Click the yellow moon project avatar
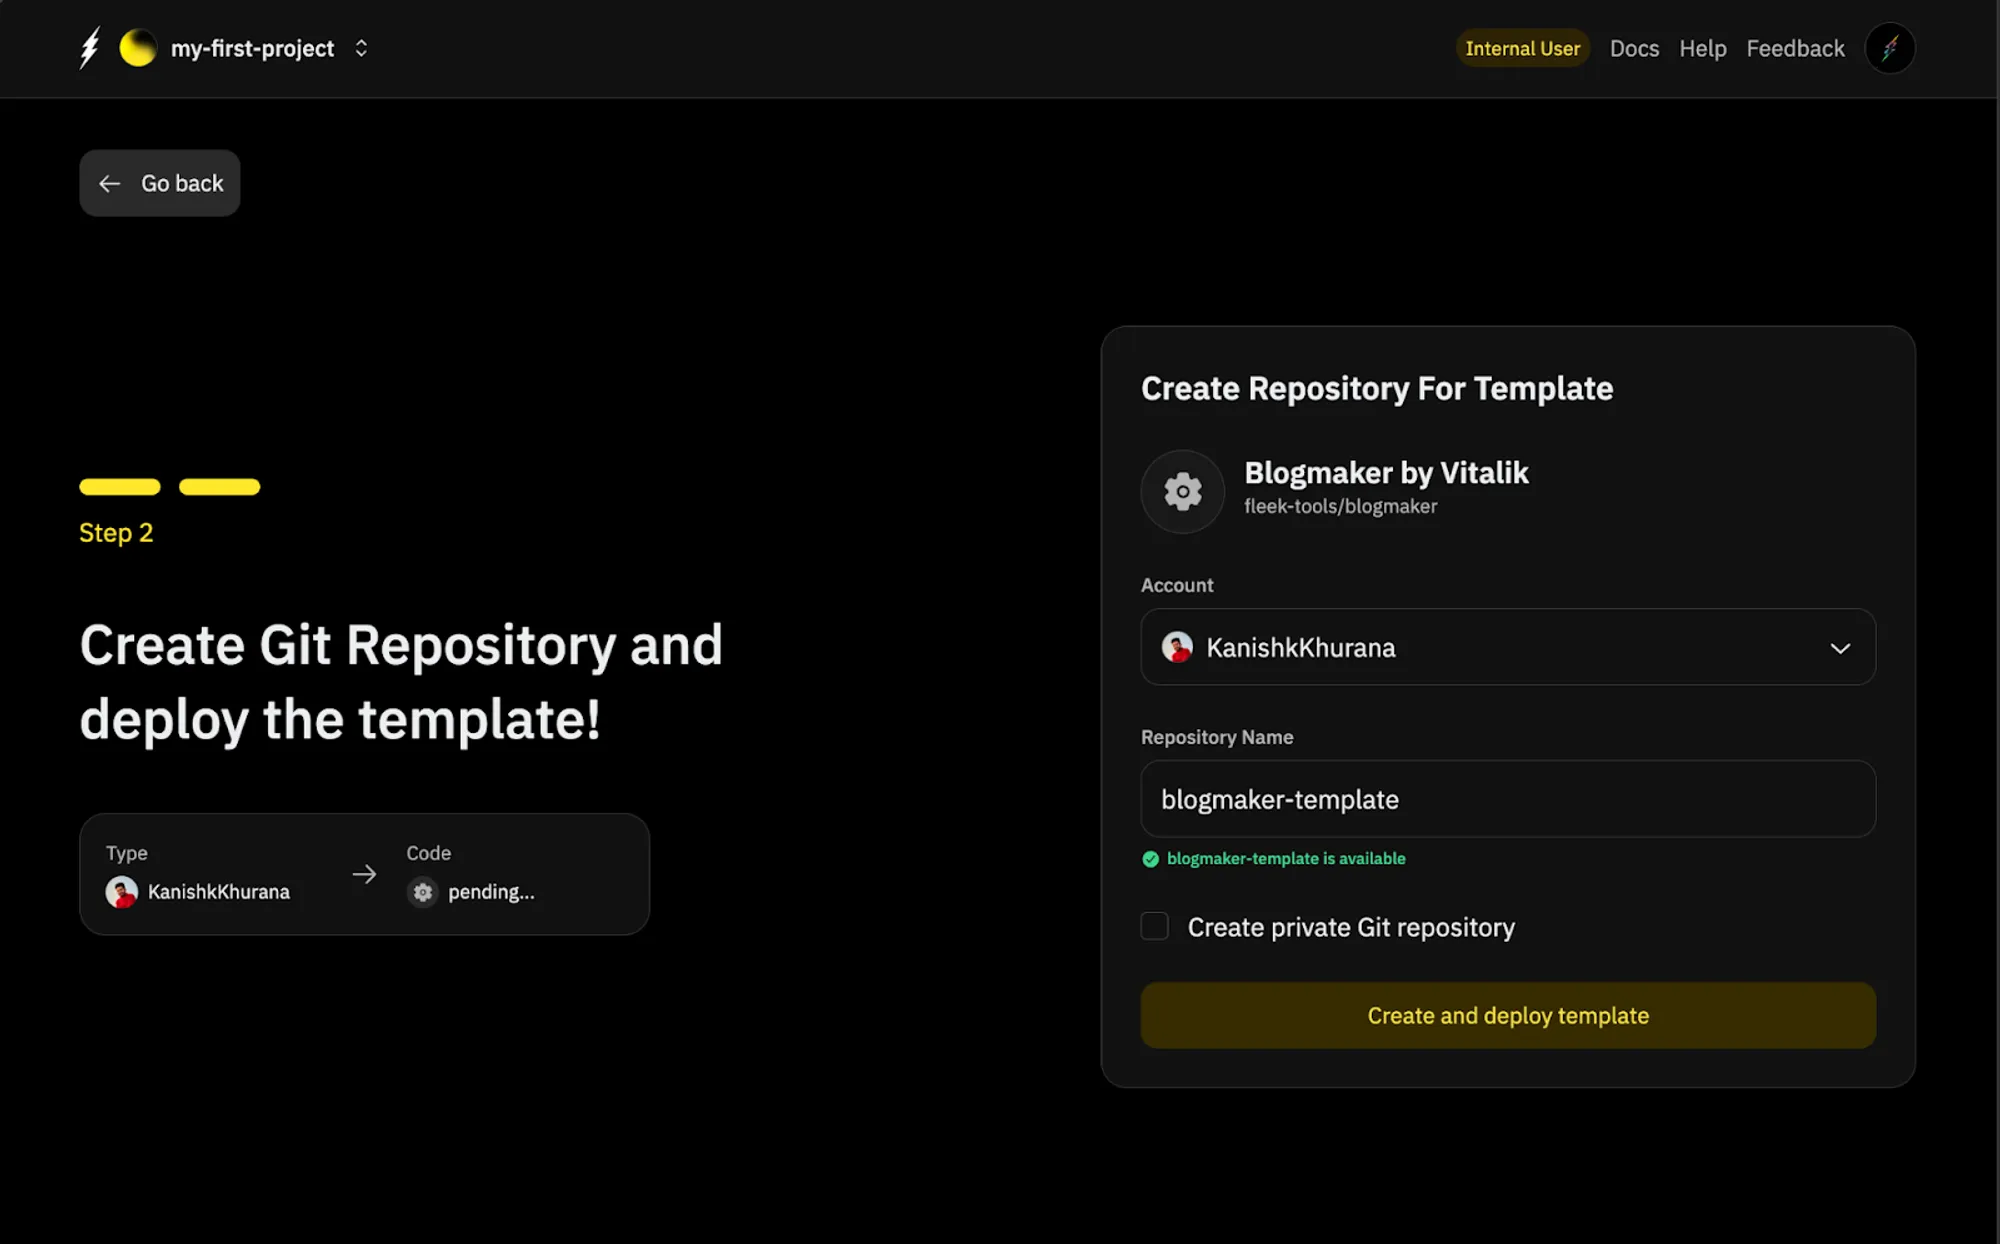This screenshot has height=1244, width=2000. [137, 48]
